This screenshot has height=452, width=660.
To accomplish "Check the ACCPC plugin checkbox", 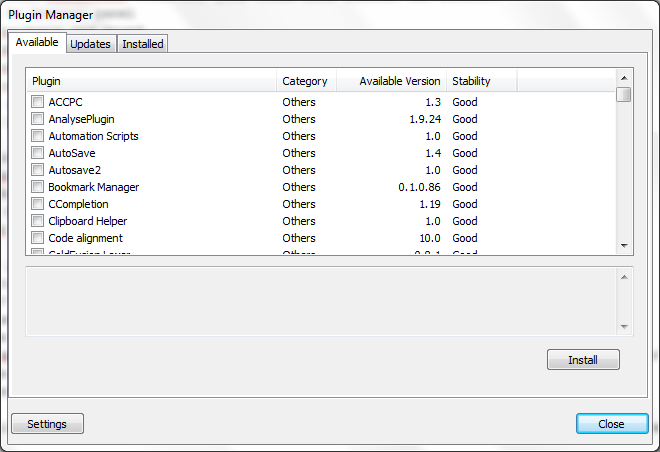I will pyautogui.click(x=37, y=102).
